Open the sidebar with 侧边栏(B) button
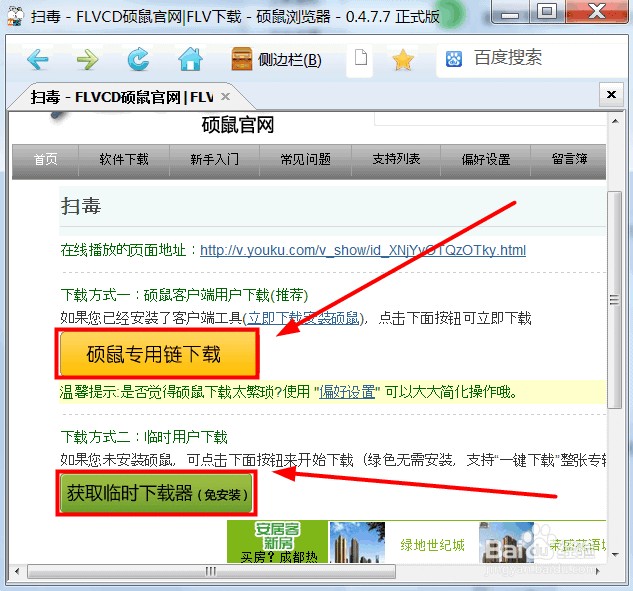Viewport: 633px width, 591px height. point(277,60)
